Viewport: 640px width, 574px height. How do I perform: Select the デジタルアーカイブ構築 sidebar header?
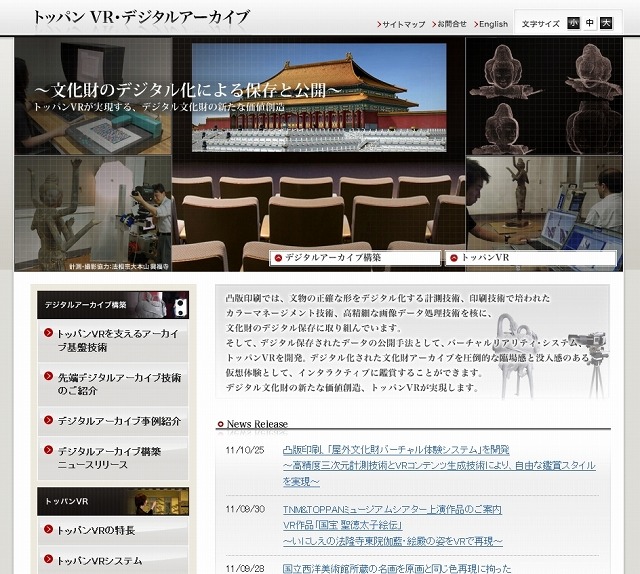coord(113,305)
